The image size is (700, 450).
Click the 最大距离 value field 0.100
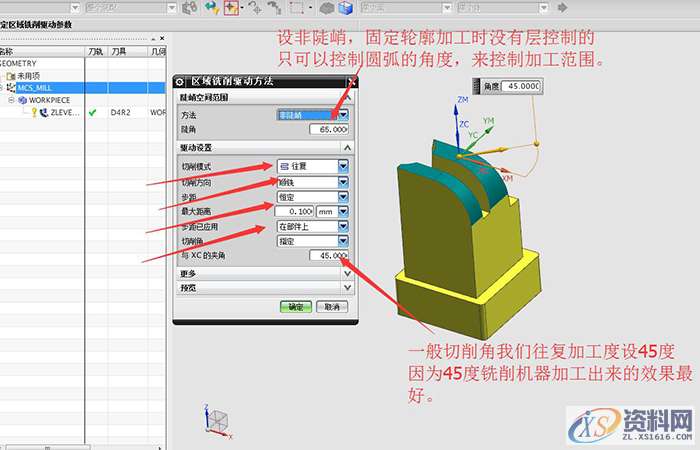tap(294, 212)
